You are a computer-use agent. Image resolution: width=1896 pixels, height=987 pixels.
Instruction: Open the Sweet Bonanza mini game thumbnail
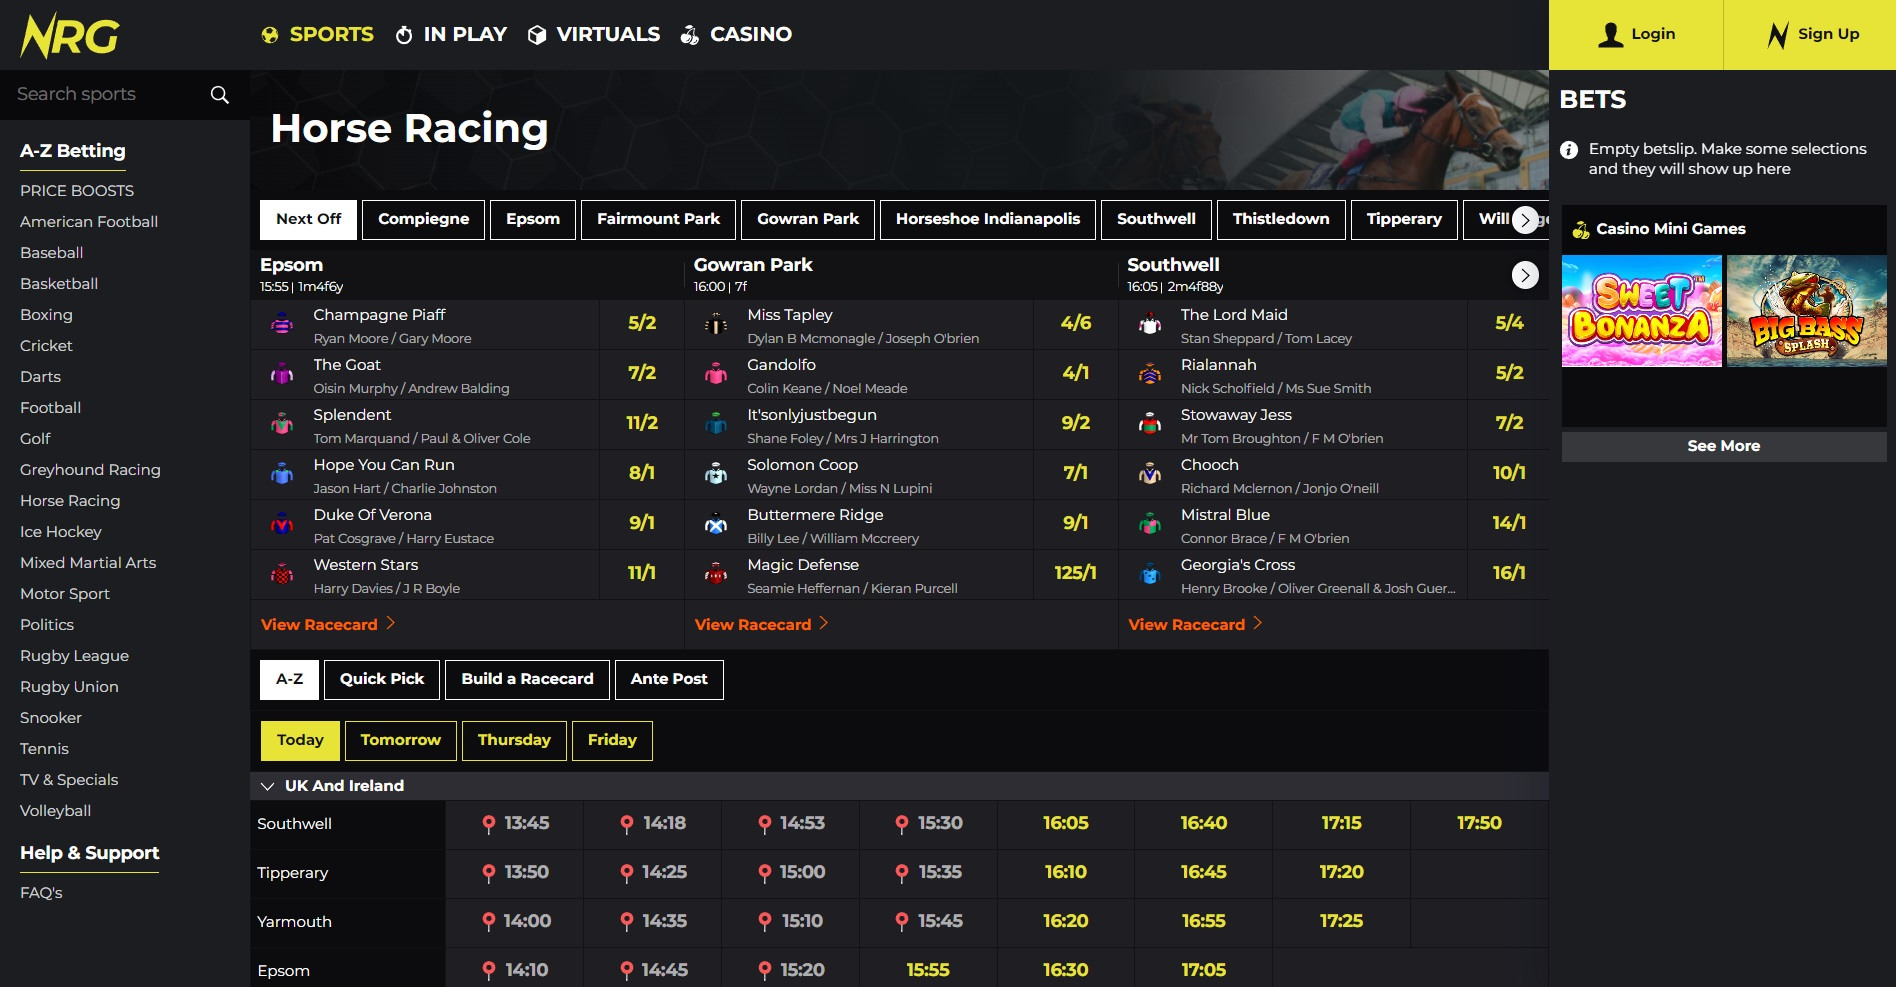[1641, 310]
